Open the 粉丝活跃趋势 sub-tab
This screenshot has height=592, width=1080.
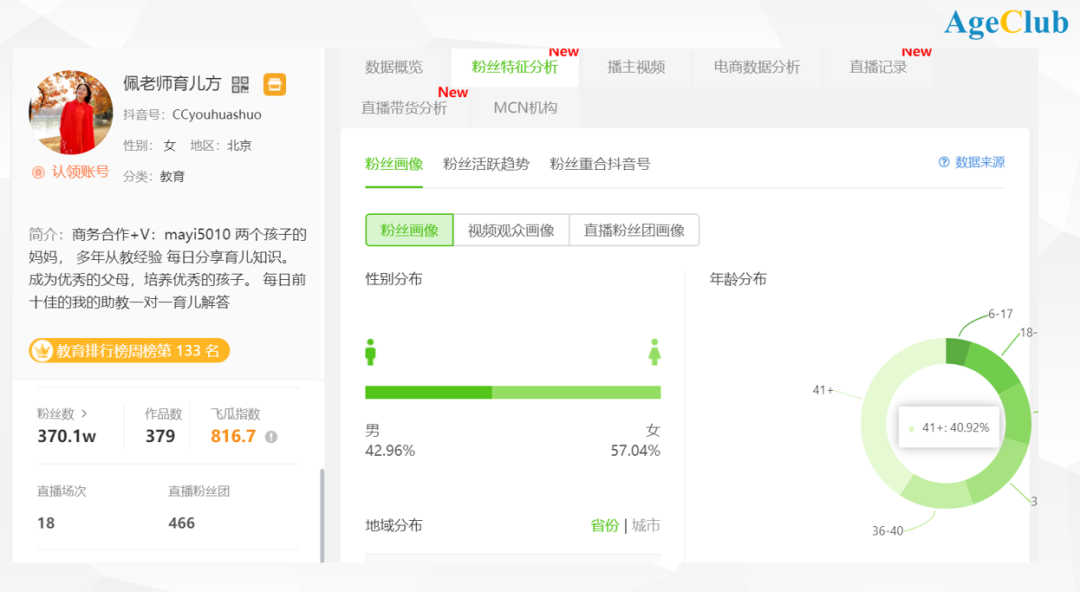click(x=486, y=164)
